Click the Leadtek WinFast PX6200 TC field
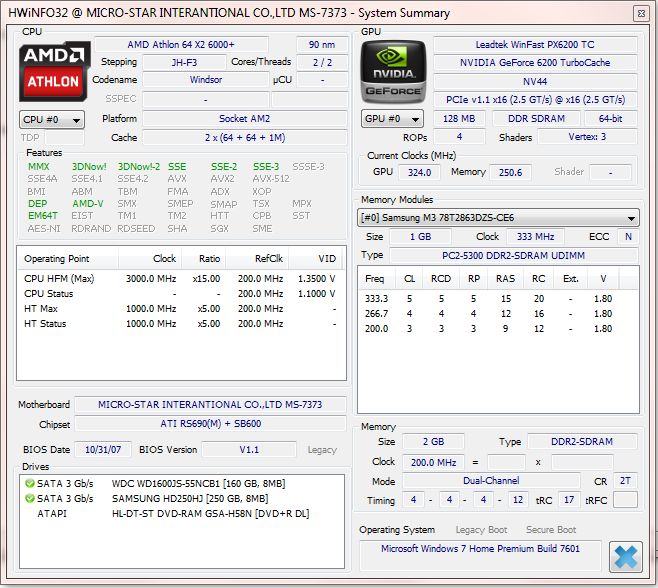 tap(535, 44)
